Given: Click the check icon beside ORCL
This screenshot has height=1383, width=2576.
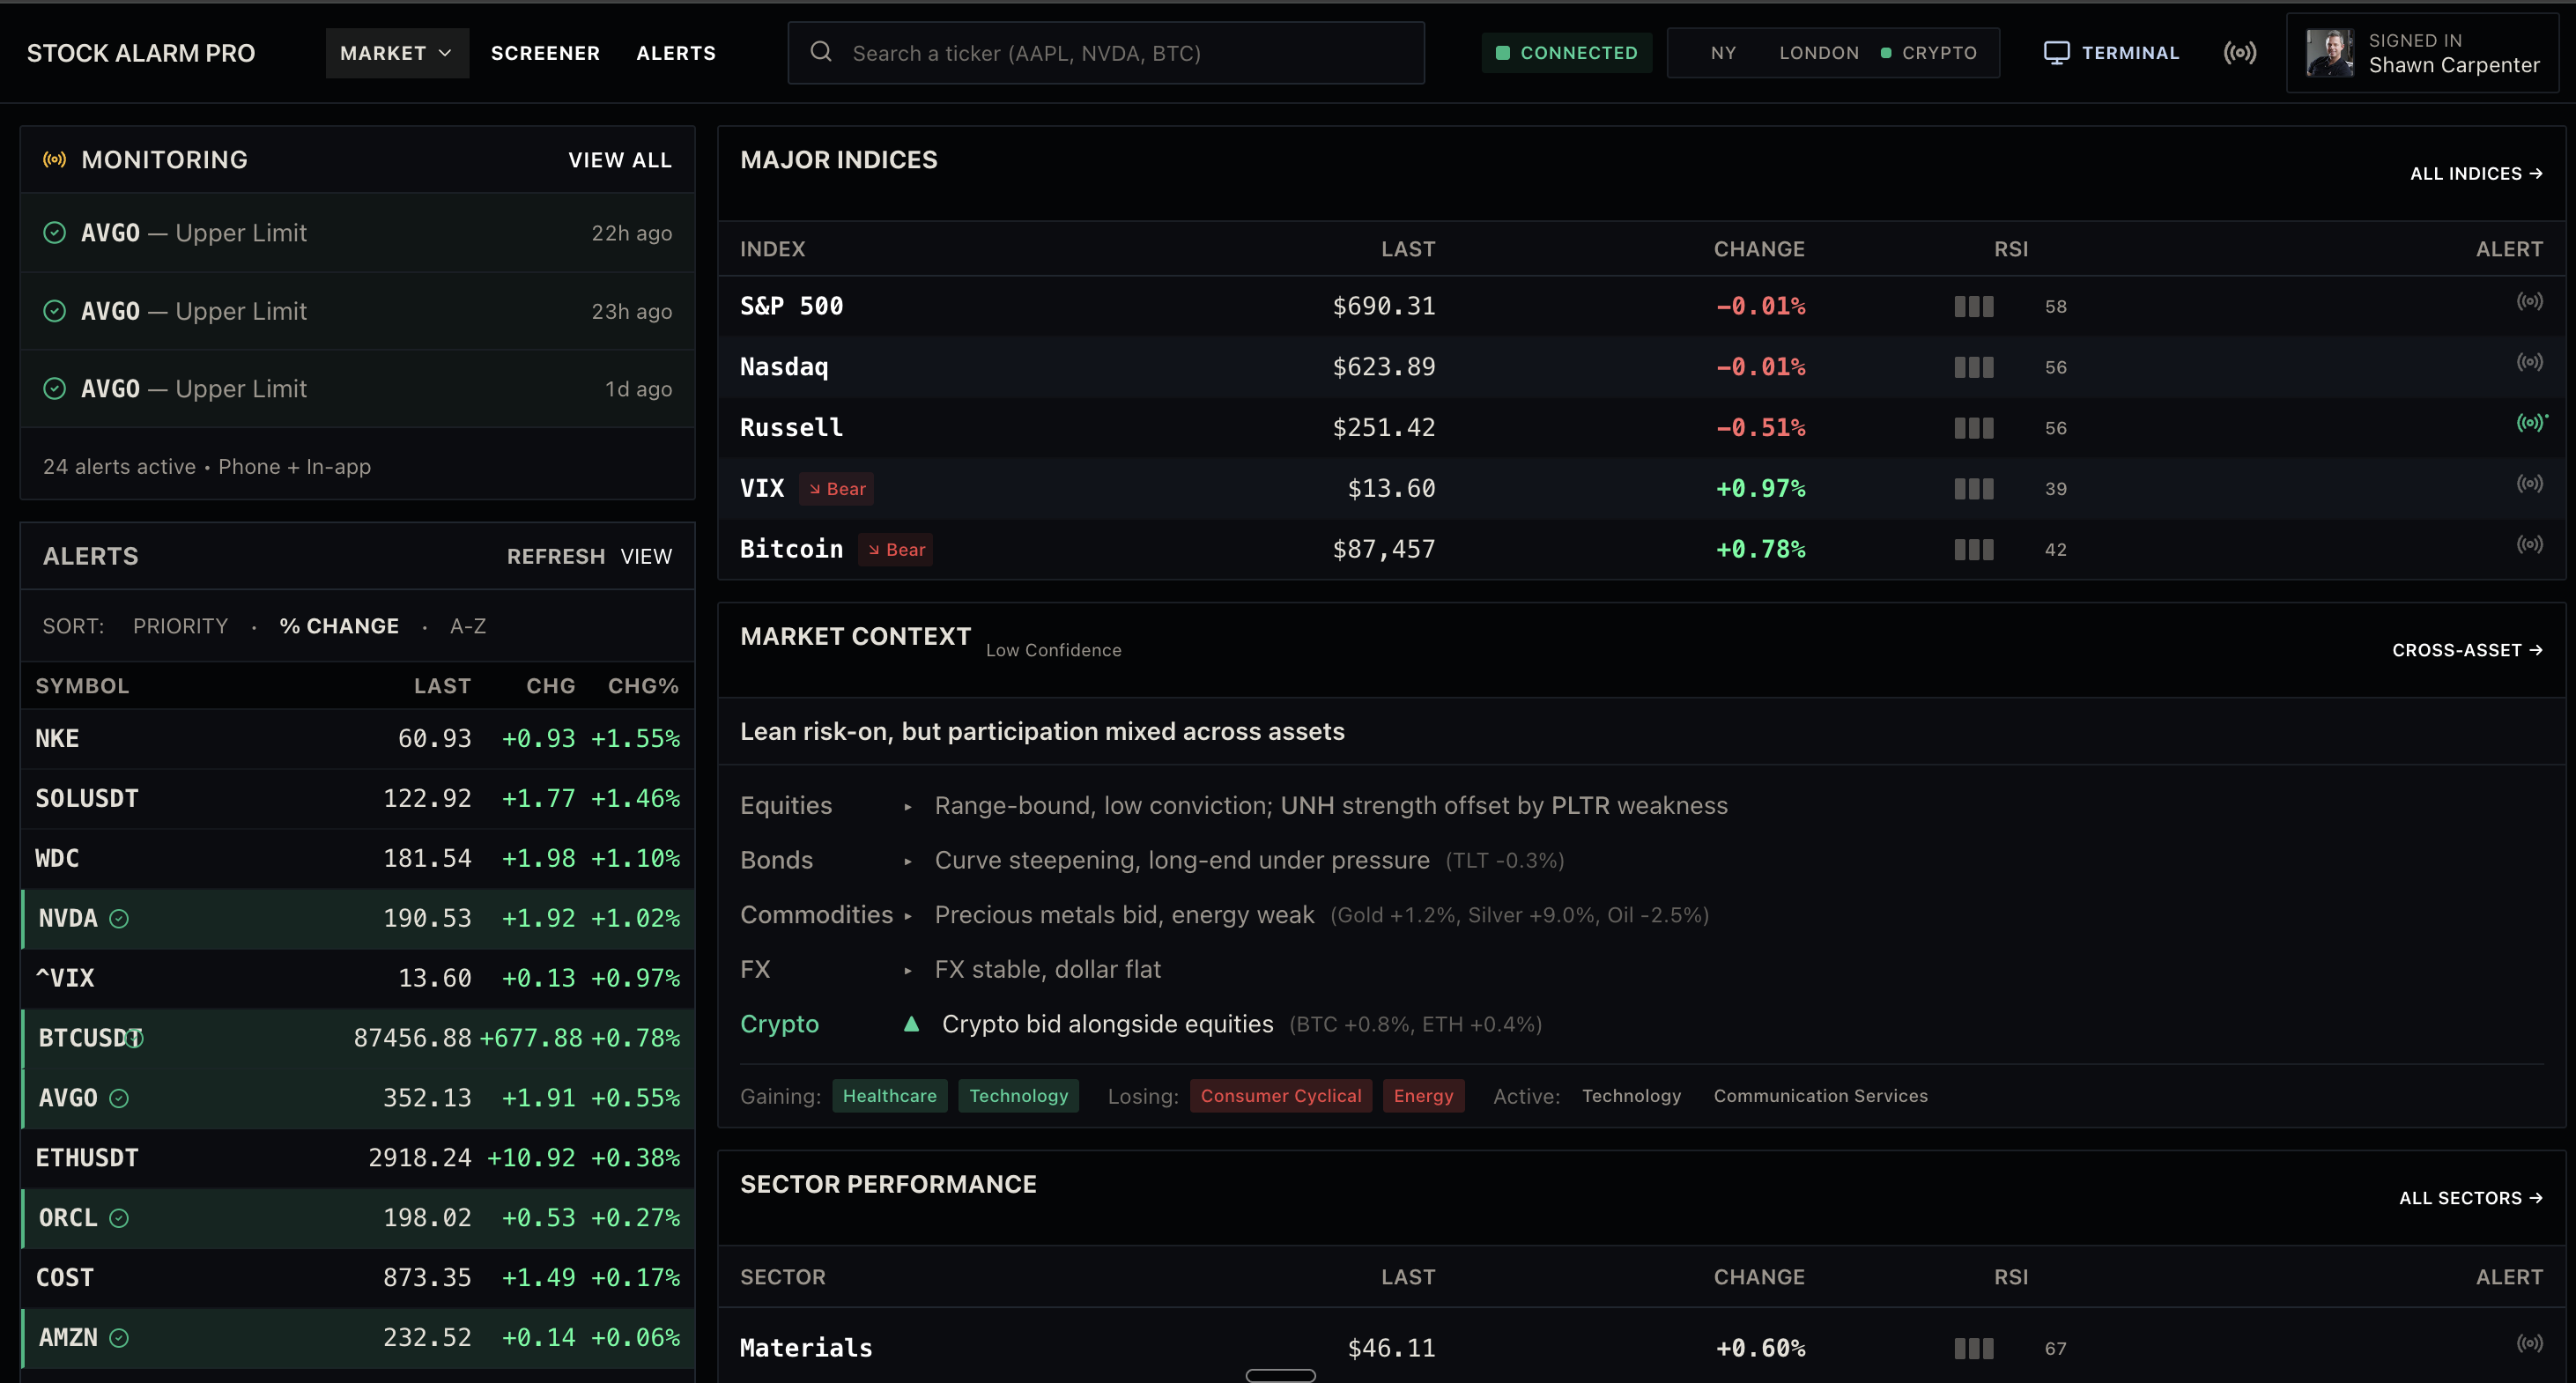Looking at the screenshot, I should coord(119,1218).
